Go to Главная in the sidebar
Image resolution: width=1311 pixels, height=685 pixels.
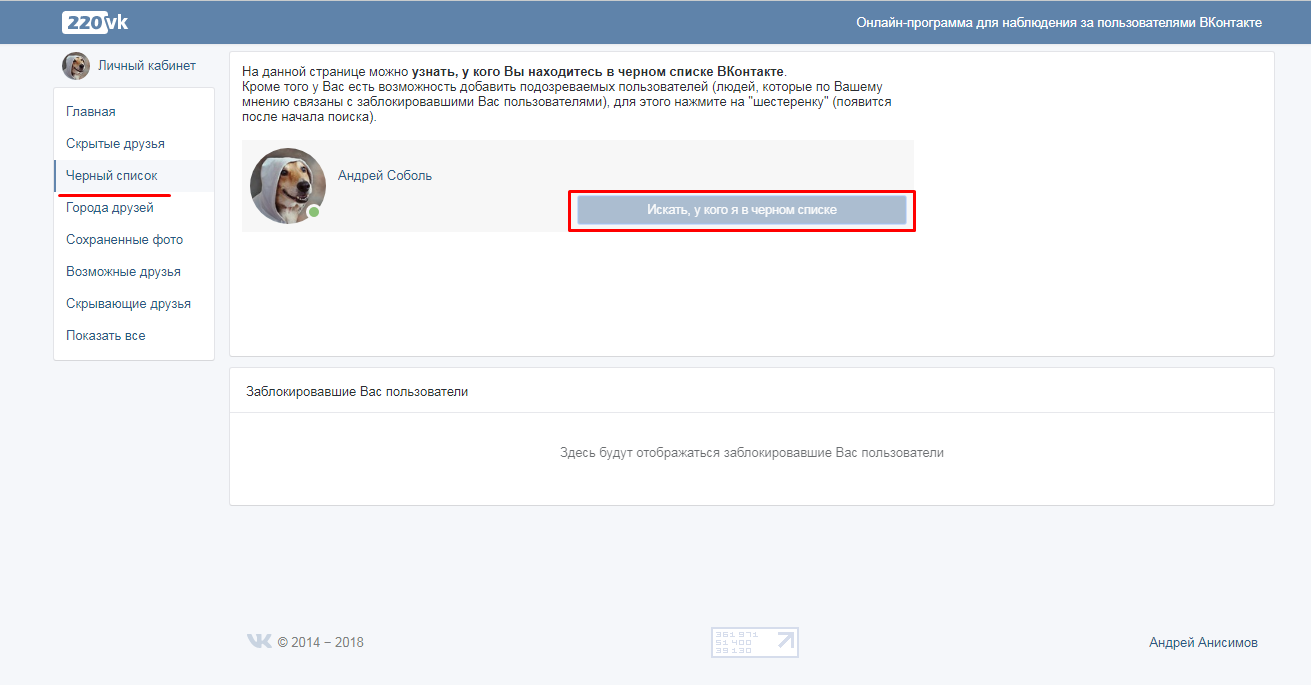(x=91, y=111)
